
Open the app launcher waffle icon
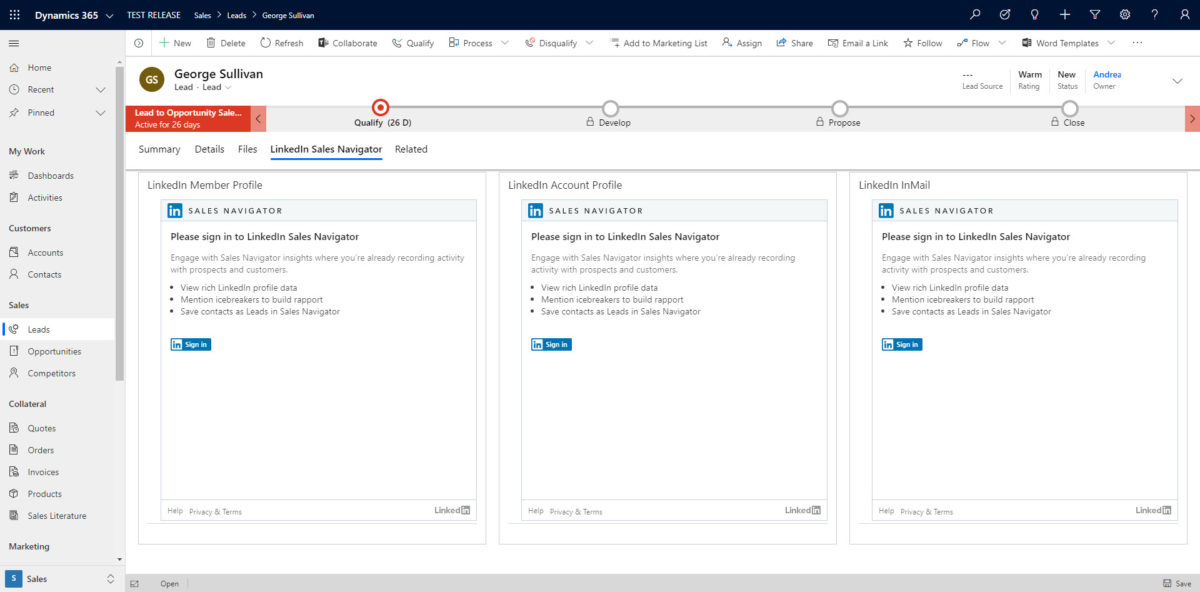click(x=14, y=15)
